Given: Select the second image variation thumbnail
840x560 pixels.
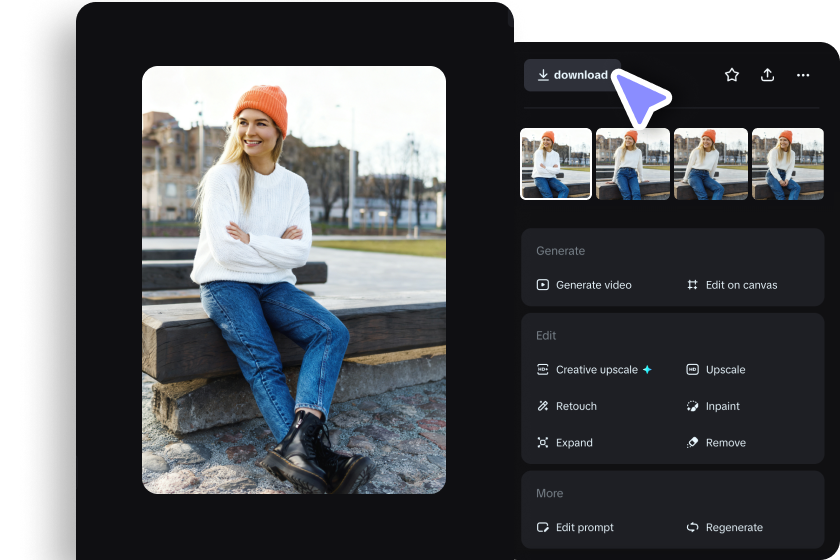Looking at the screenshot, I should 633,163.
